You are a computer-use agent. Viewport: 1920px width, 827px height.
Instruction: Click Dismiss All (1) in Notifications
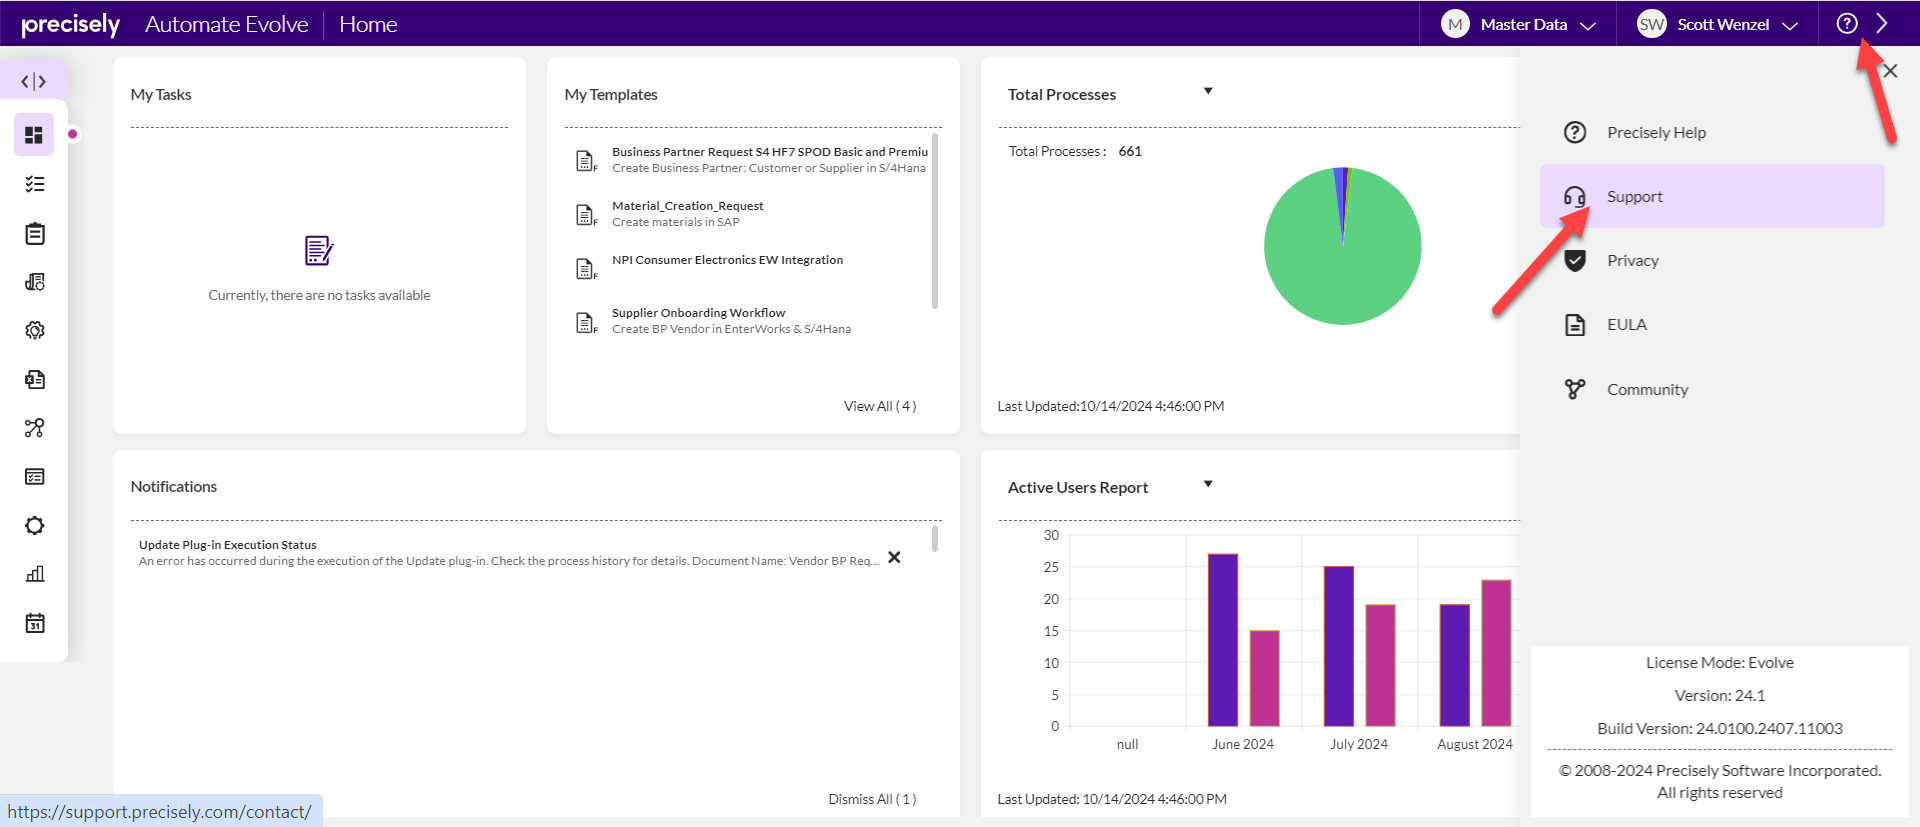point(872,799)
